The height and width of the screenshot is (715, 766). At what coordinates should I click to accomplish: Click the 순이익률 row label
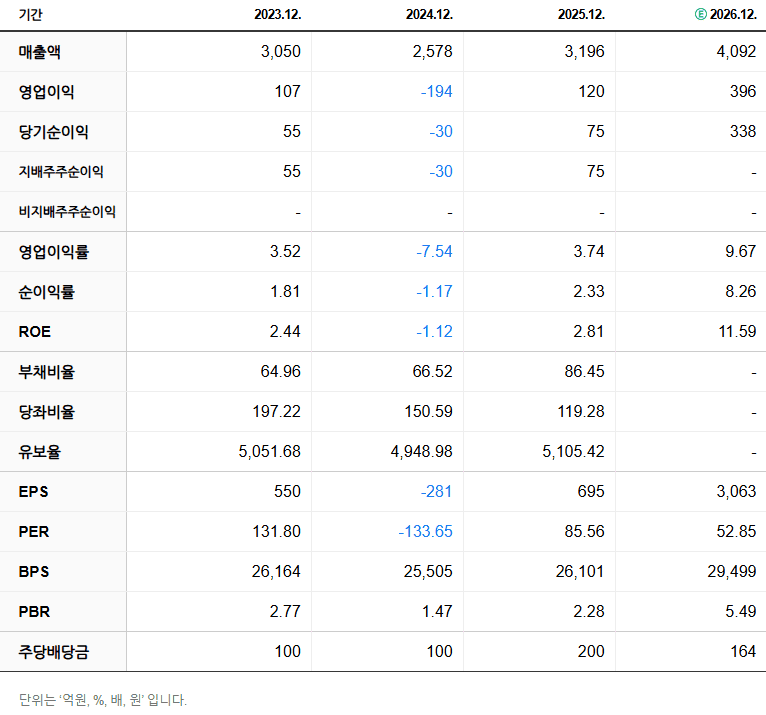46,292
